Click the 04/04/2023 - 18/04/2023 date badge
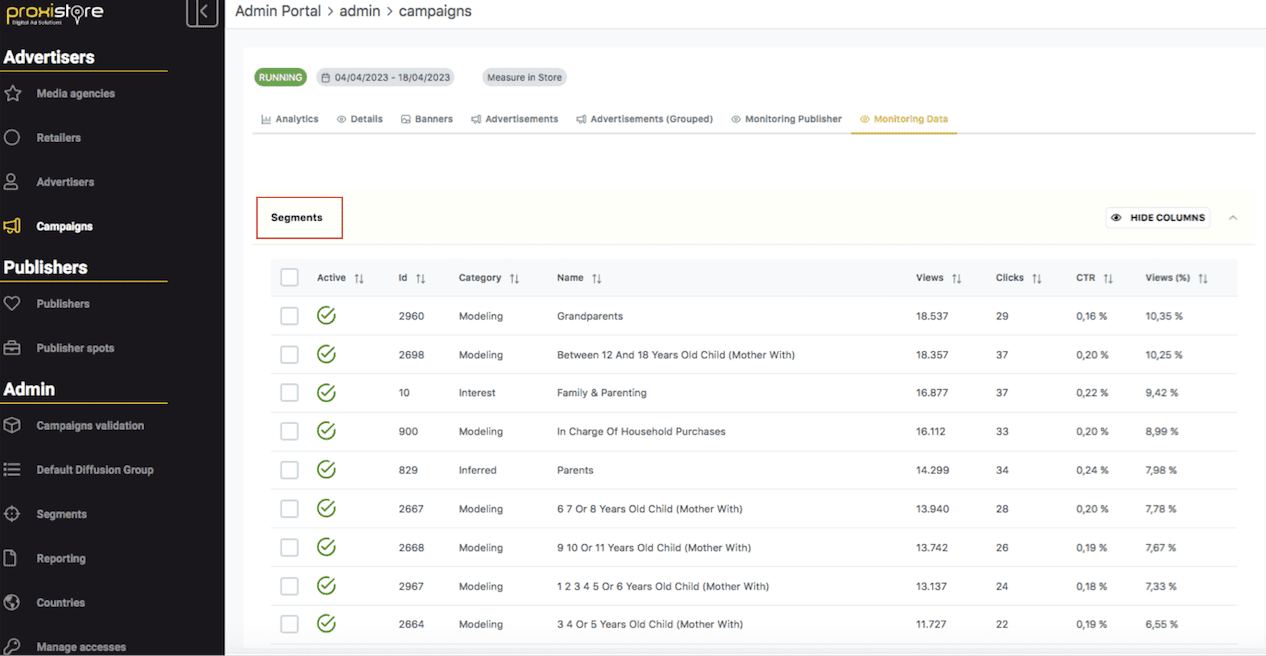 tap(385, 77)
